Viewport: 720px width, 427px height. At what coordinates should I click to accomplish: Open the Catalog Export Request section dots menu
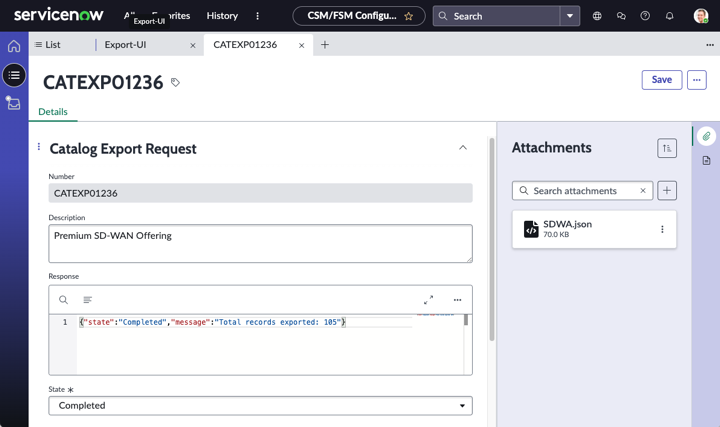39,146
